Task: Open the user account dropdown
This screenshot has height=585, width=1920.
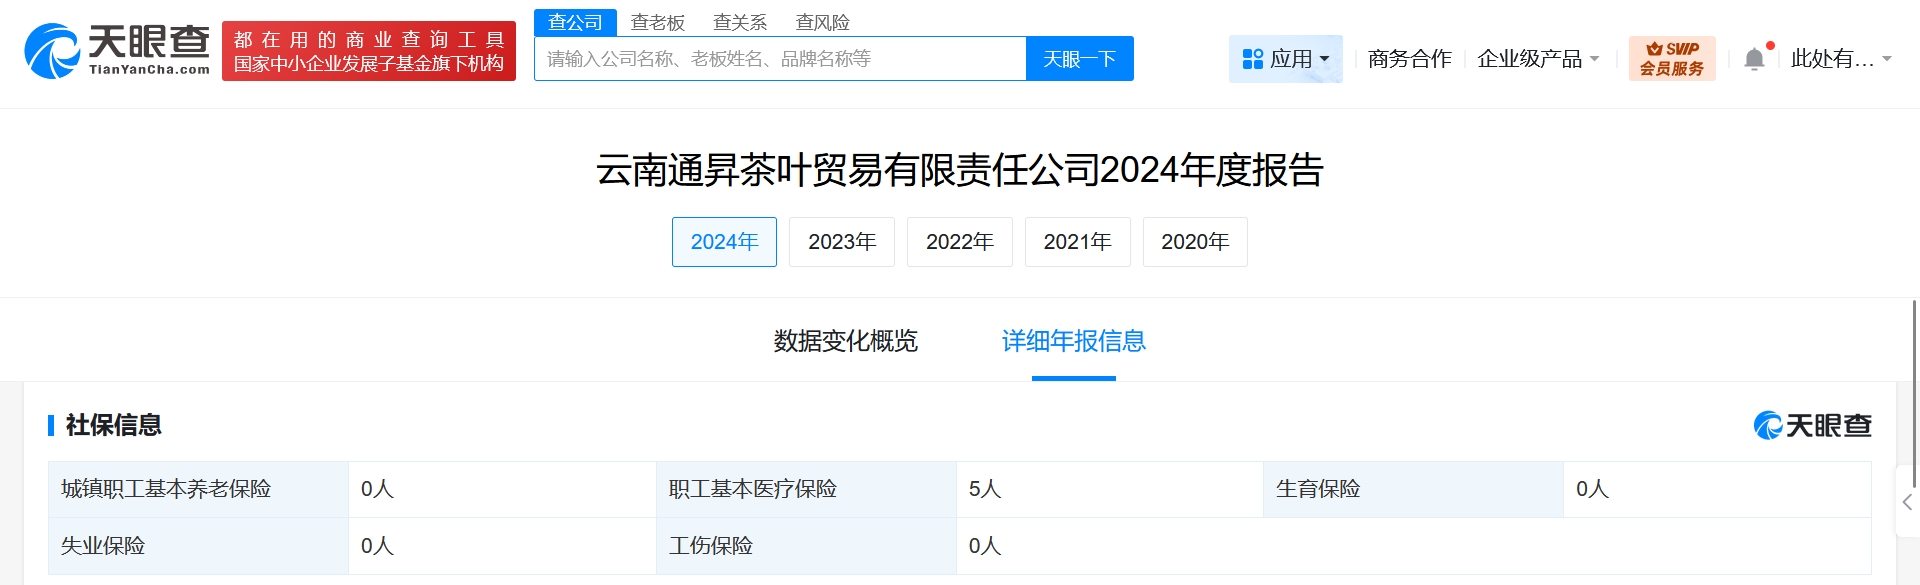Action: tap(1840, 59)
